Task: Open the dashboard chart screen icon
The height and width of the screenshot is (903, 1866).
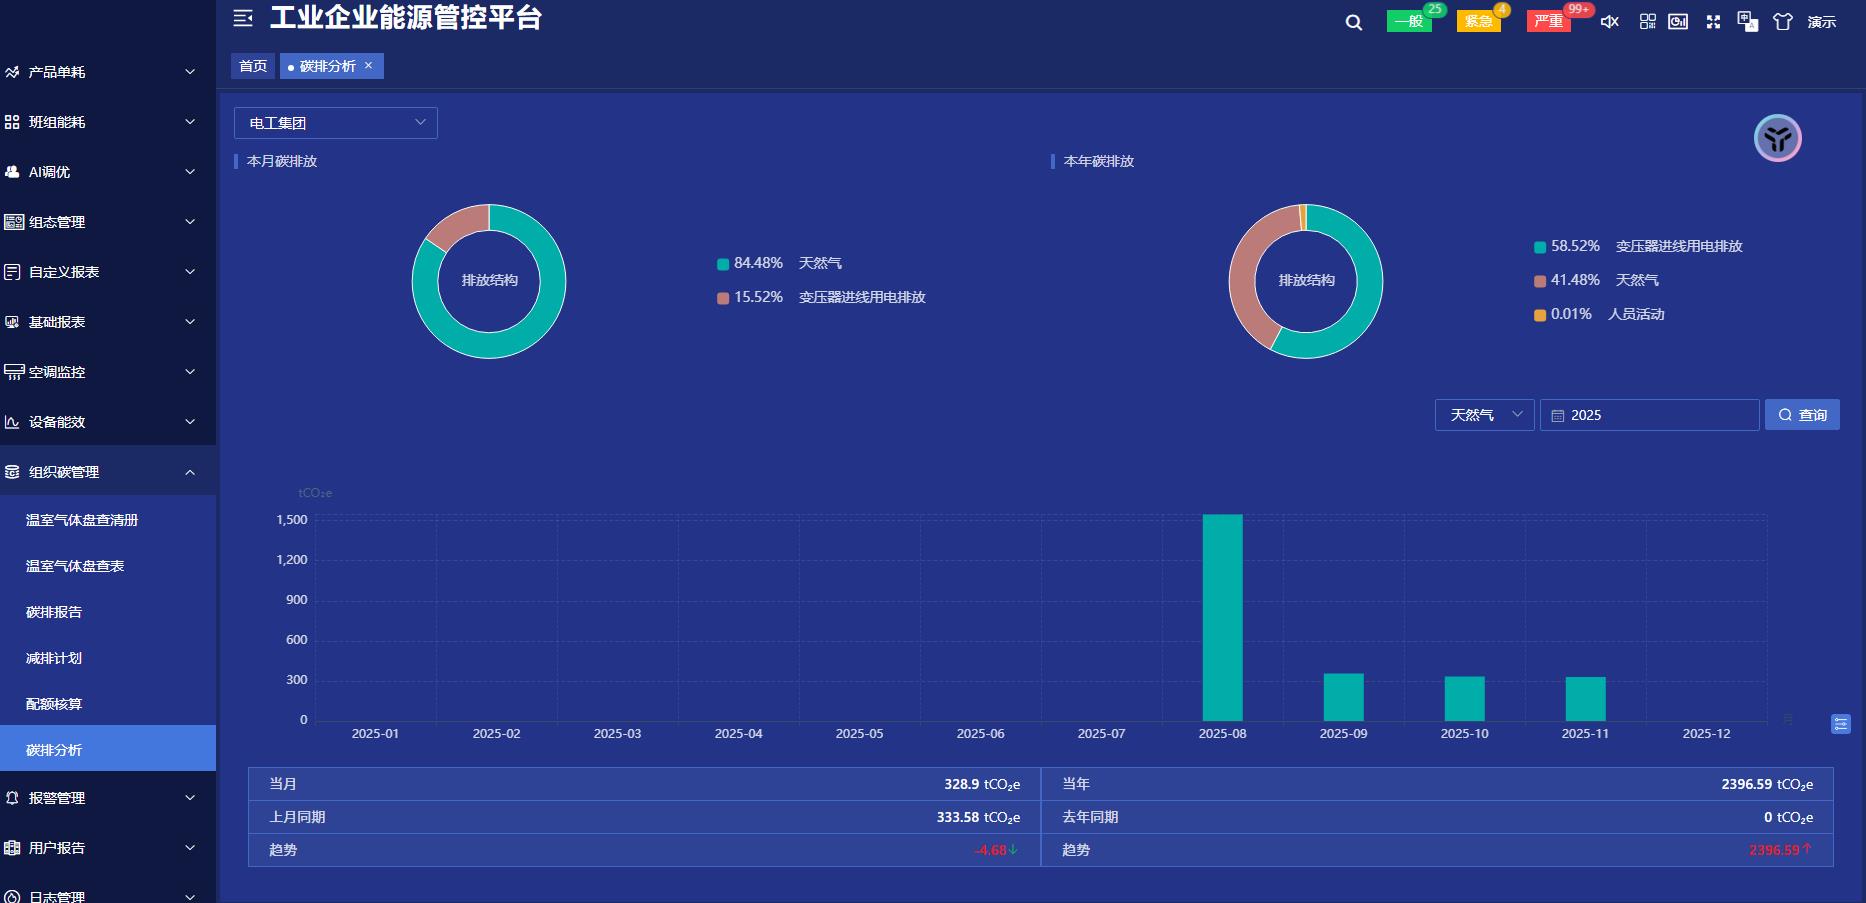Action: (x=1678, y=22)
